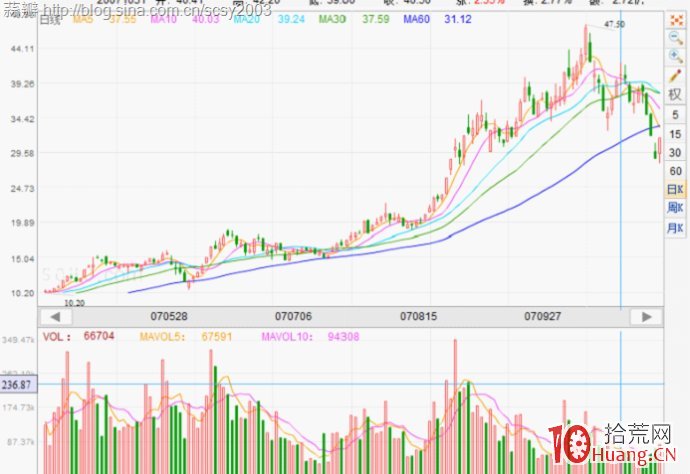Screen dimensions: 690x474
Task: Toggle the 权 price adjustment button
Action: tap(675, 95)
